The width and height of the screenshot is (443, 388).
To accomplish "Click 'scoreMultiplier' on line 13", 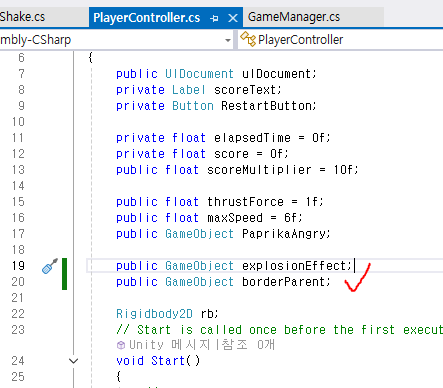I will click(x=259, y=170).
